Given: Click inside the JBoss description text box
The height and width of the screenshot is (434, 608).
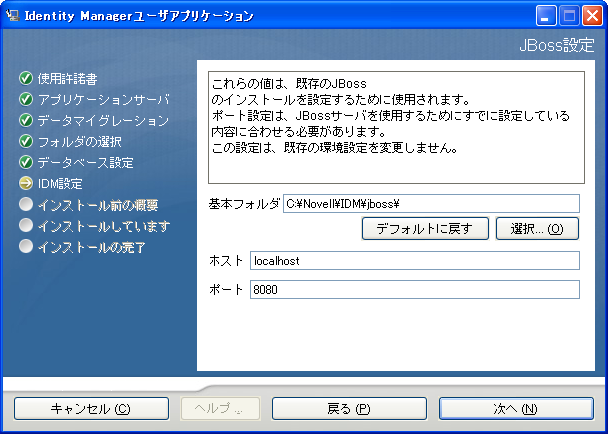Looking at the screenshot, I should (396, 127).
